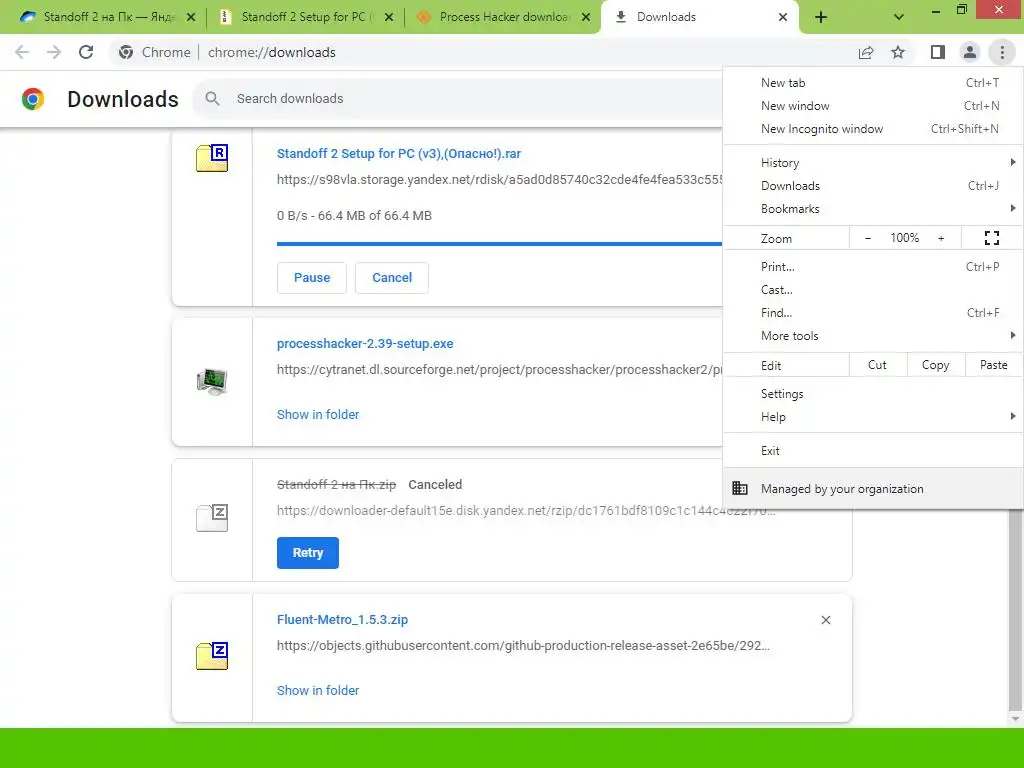Screen dimensions: 1024x768
Task: Expand the History submenu
Action: point(873,163)
